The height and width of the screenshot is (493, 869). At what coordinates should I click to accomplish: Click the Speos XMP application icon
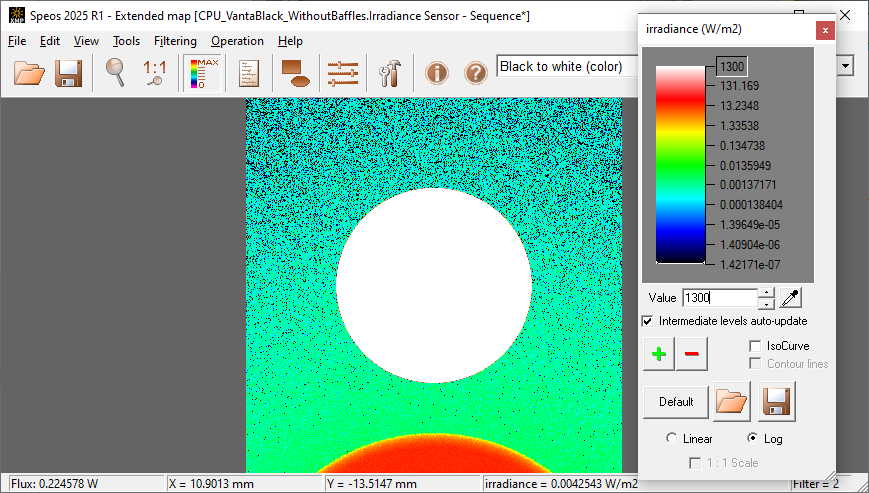coord(17,15)
